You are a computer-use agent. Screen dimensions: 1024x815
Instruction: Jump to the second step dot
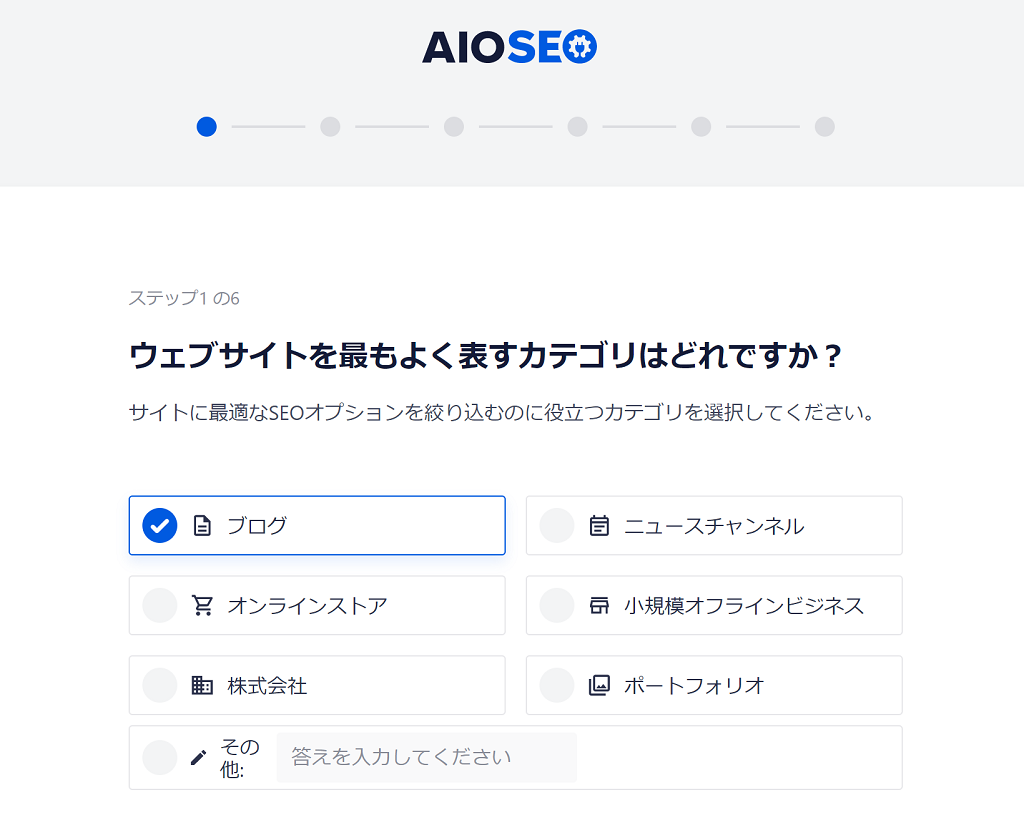[330, 127]
